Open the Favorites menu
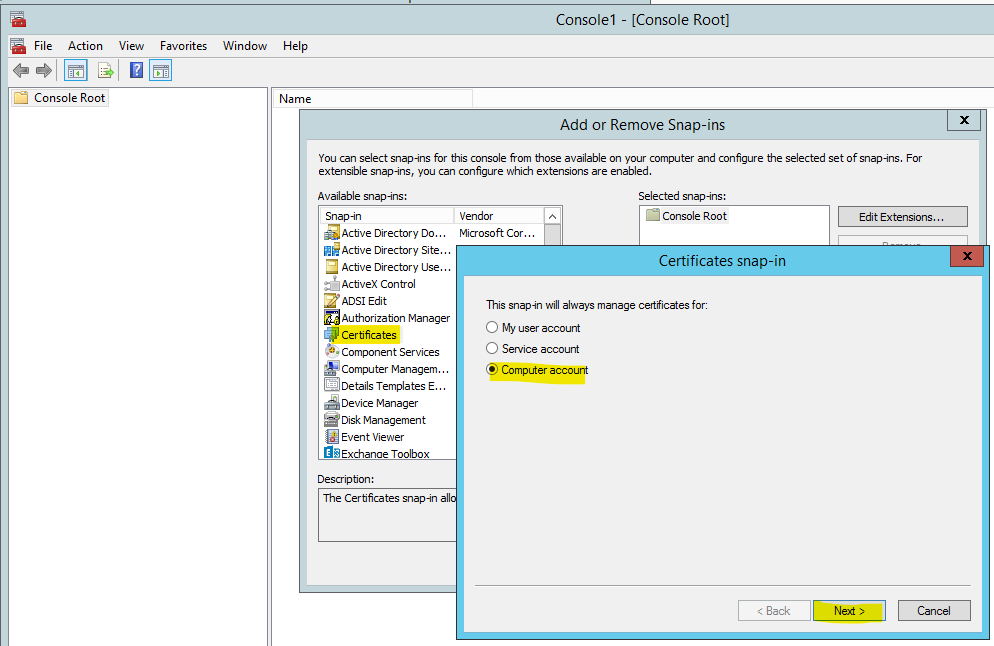Screen dimensions: 994x646 [x=183, y=46]
